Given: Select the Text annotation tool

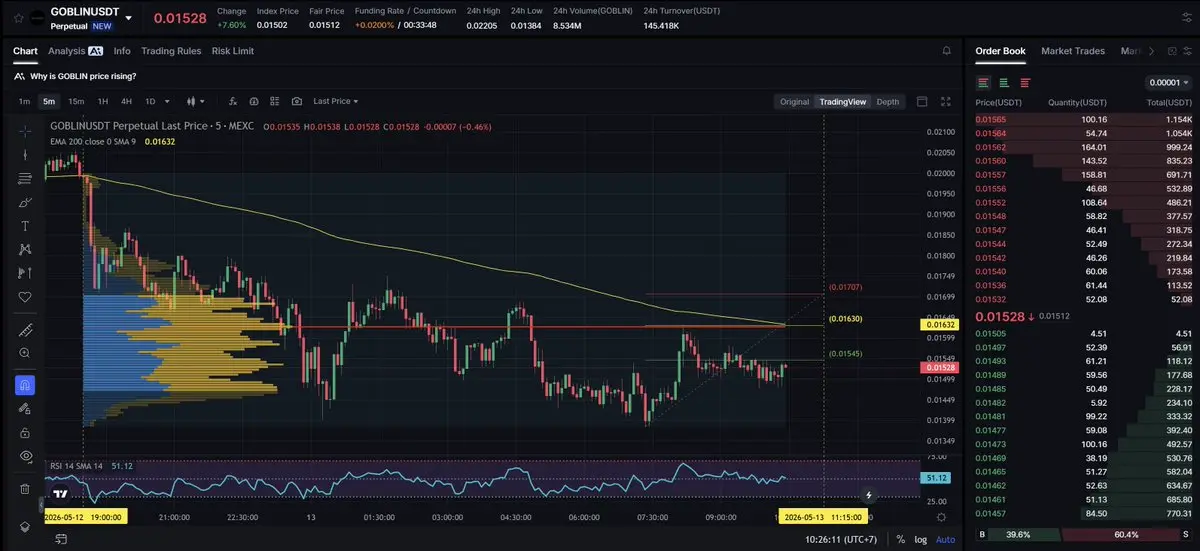Looking at the screenshot, I should 25,226.
